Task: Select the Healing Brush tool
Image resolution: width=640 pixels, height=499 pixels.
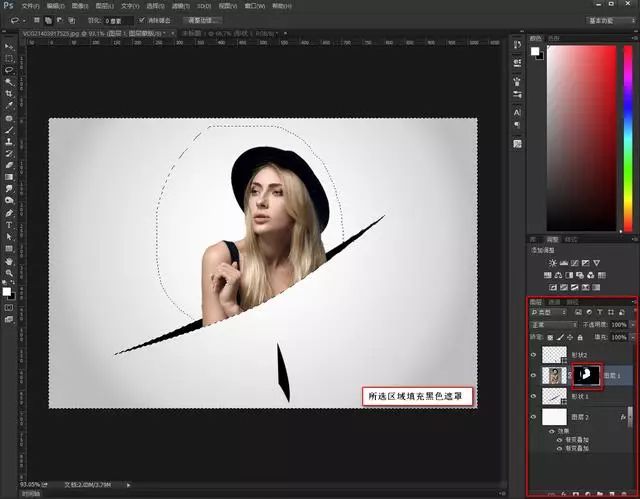Action: (9, 118)
